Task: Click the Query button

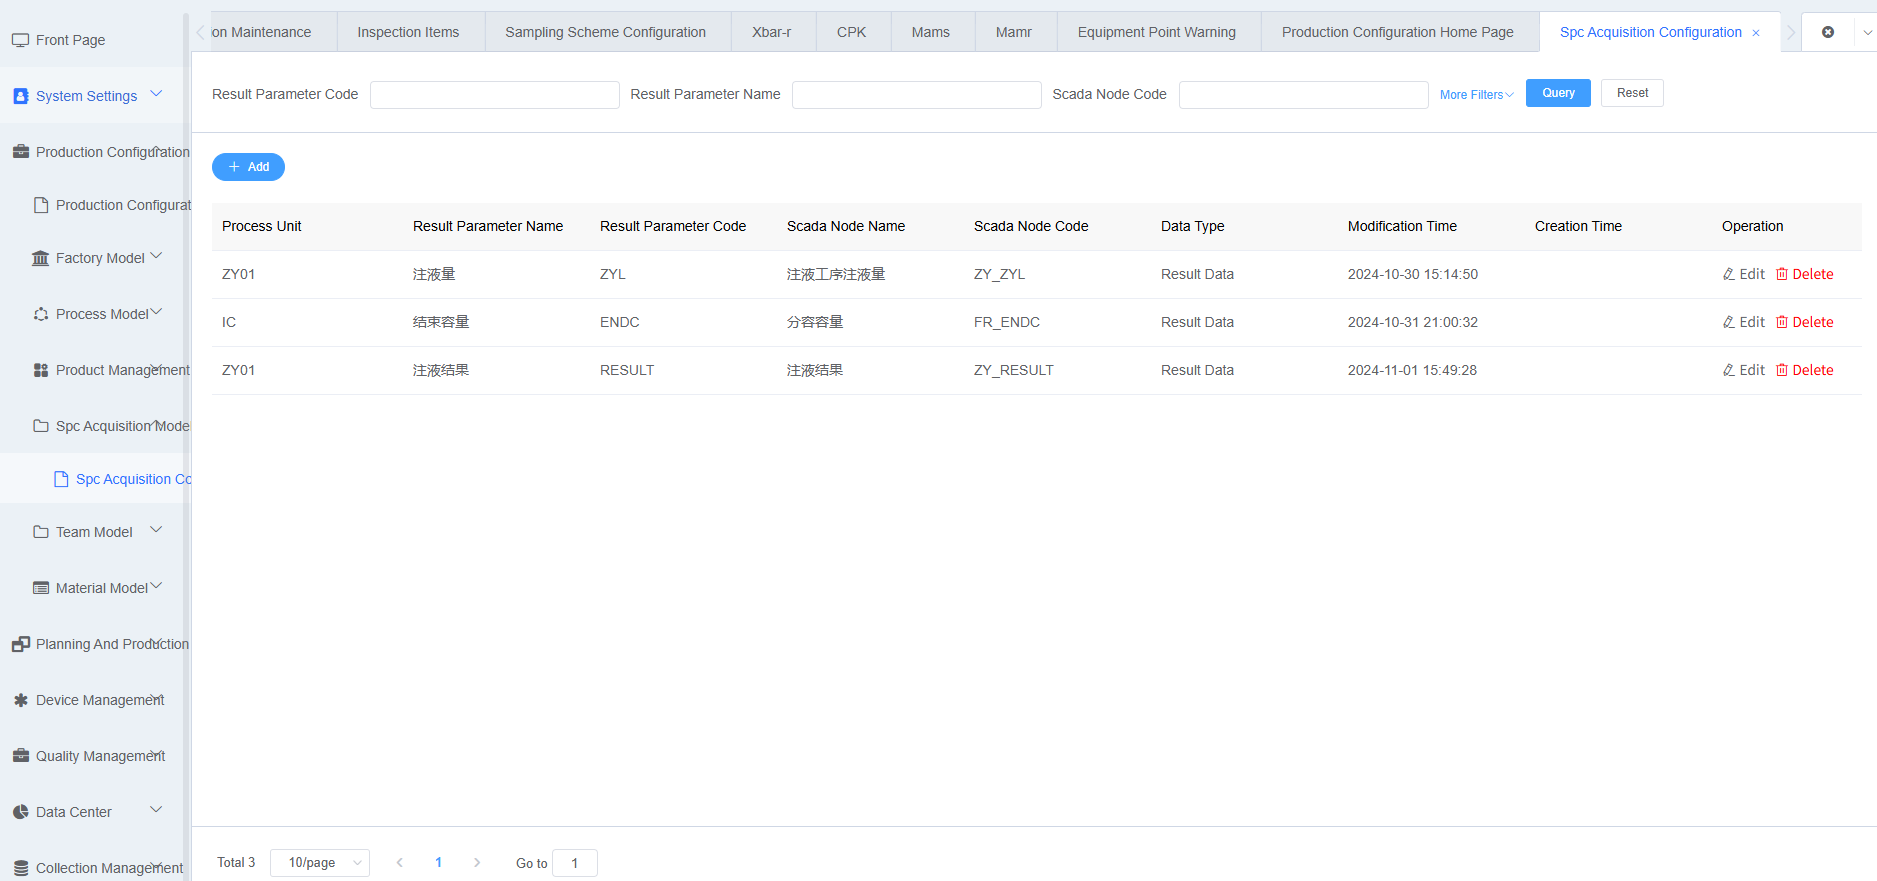Action: 1558,93
